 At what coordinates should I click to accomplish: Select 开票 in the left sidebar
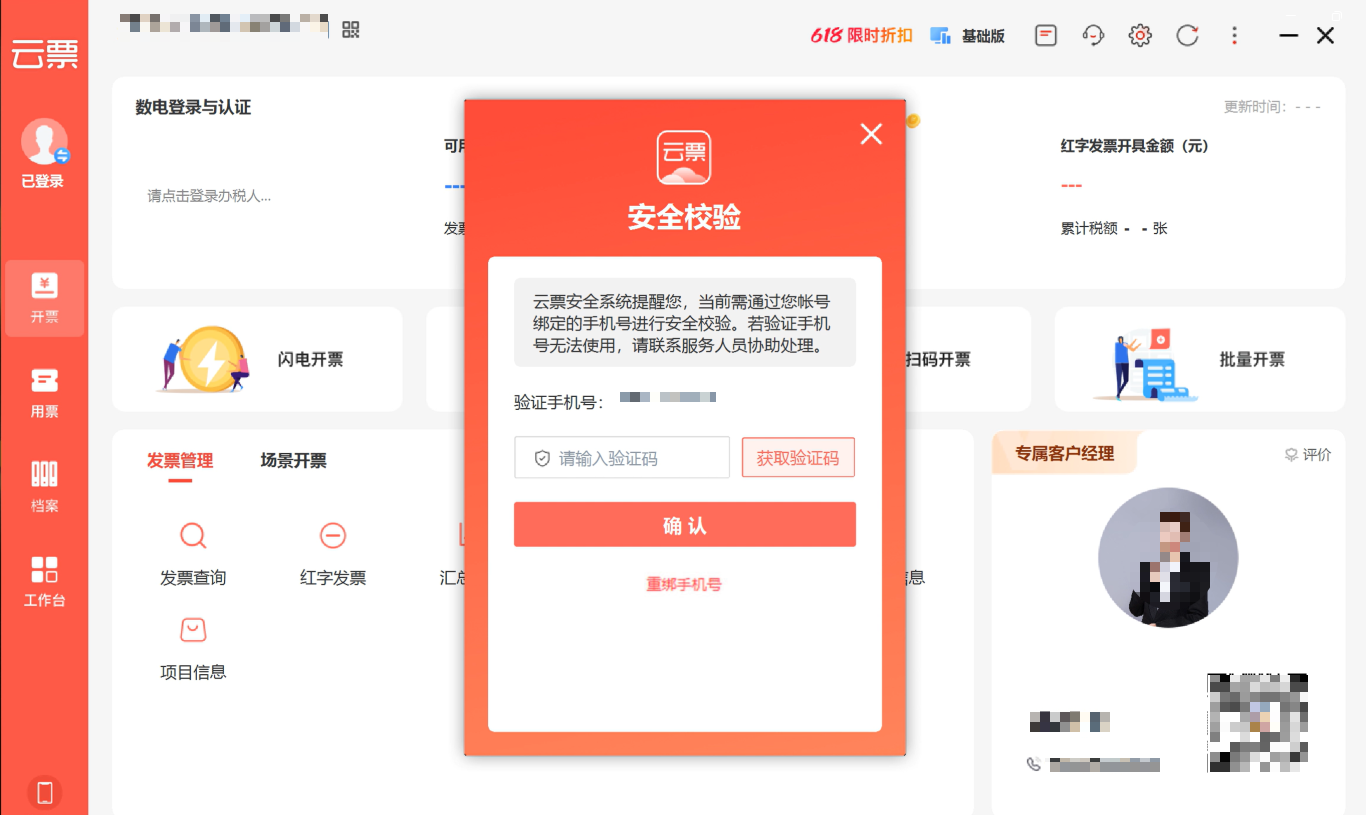(44, 298)
